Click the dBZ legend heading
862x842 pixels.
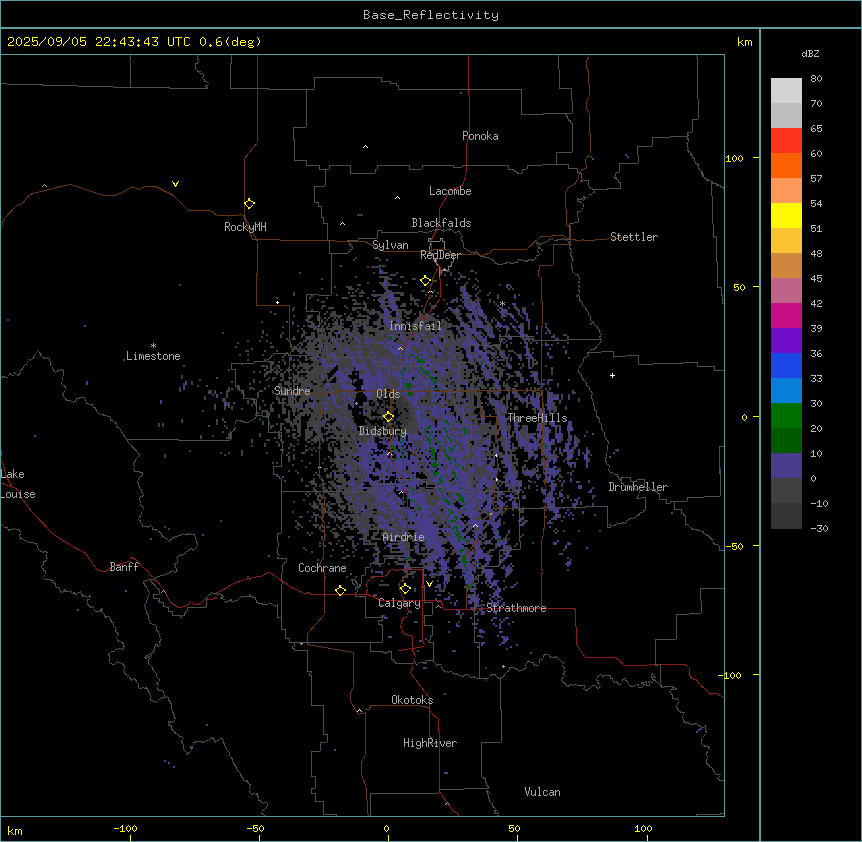(810, 53)
